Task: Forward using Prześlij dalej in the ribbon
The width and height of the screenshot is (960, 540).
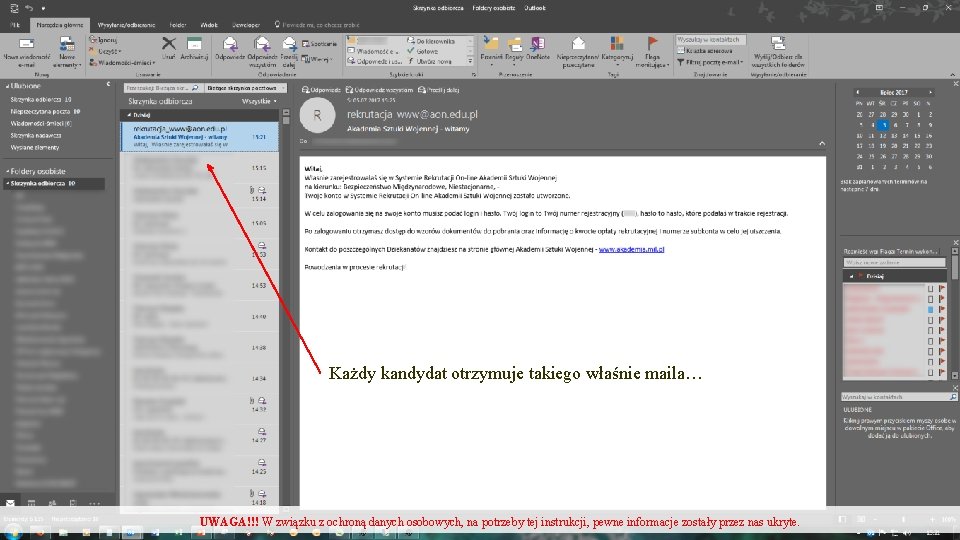Action: point(289,52)
